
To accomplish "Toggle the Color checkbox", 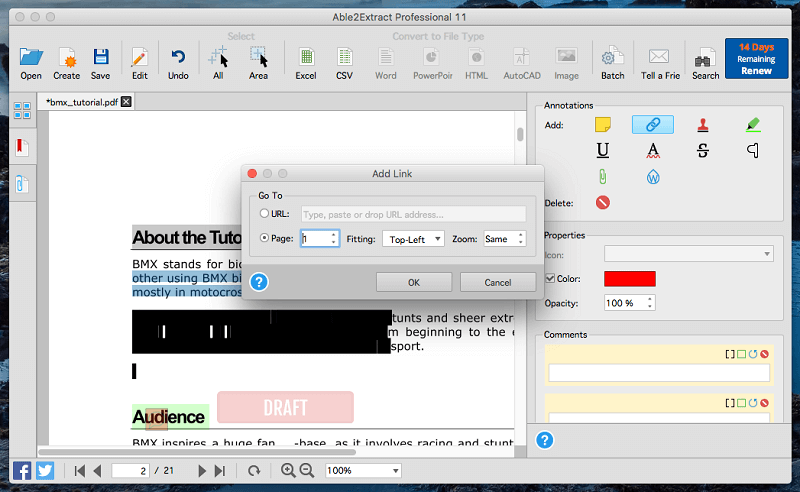I will pos(550,278).
